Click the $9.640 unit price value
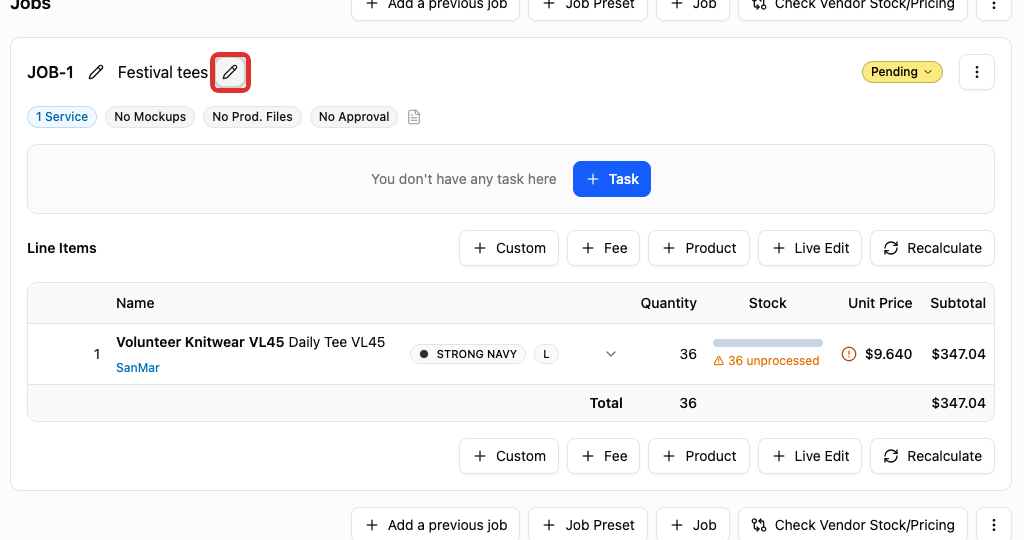Image resolution: width=1024 pixels, height=540 pixels. pyautogui.click(x=888, y=354)
